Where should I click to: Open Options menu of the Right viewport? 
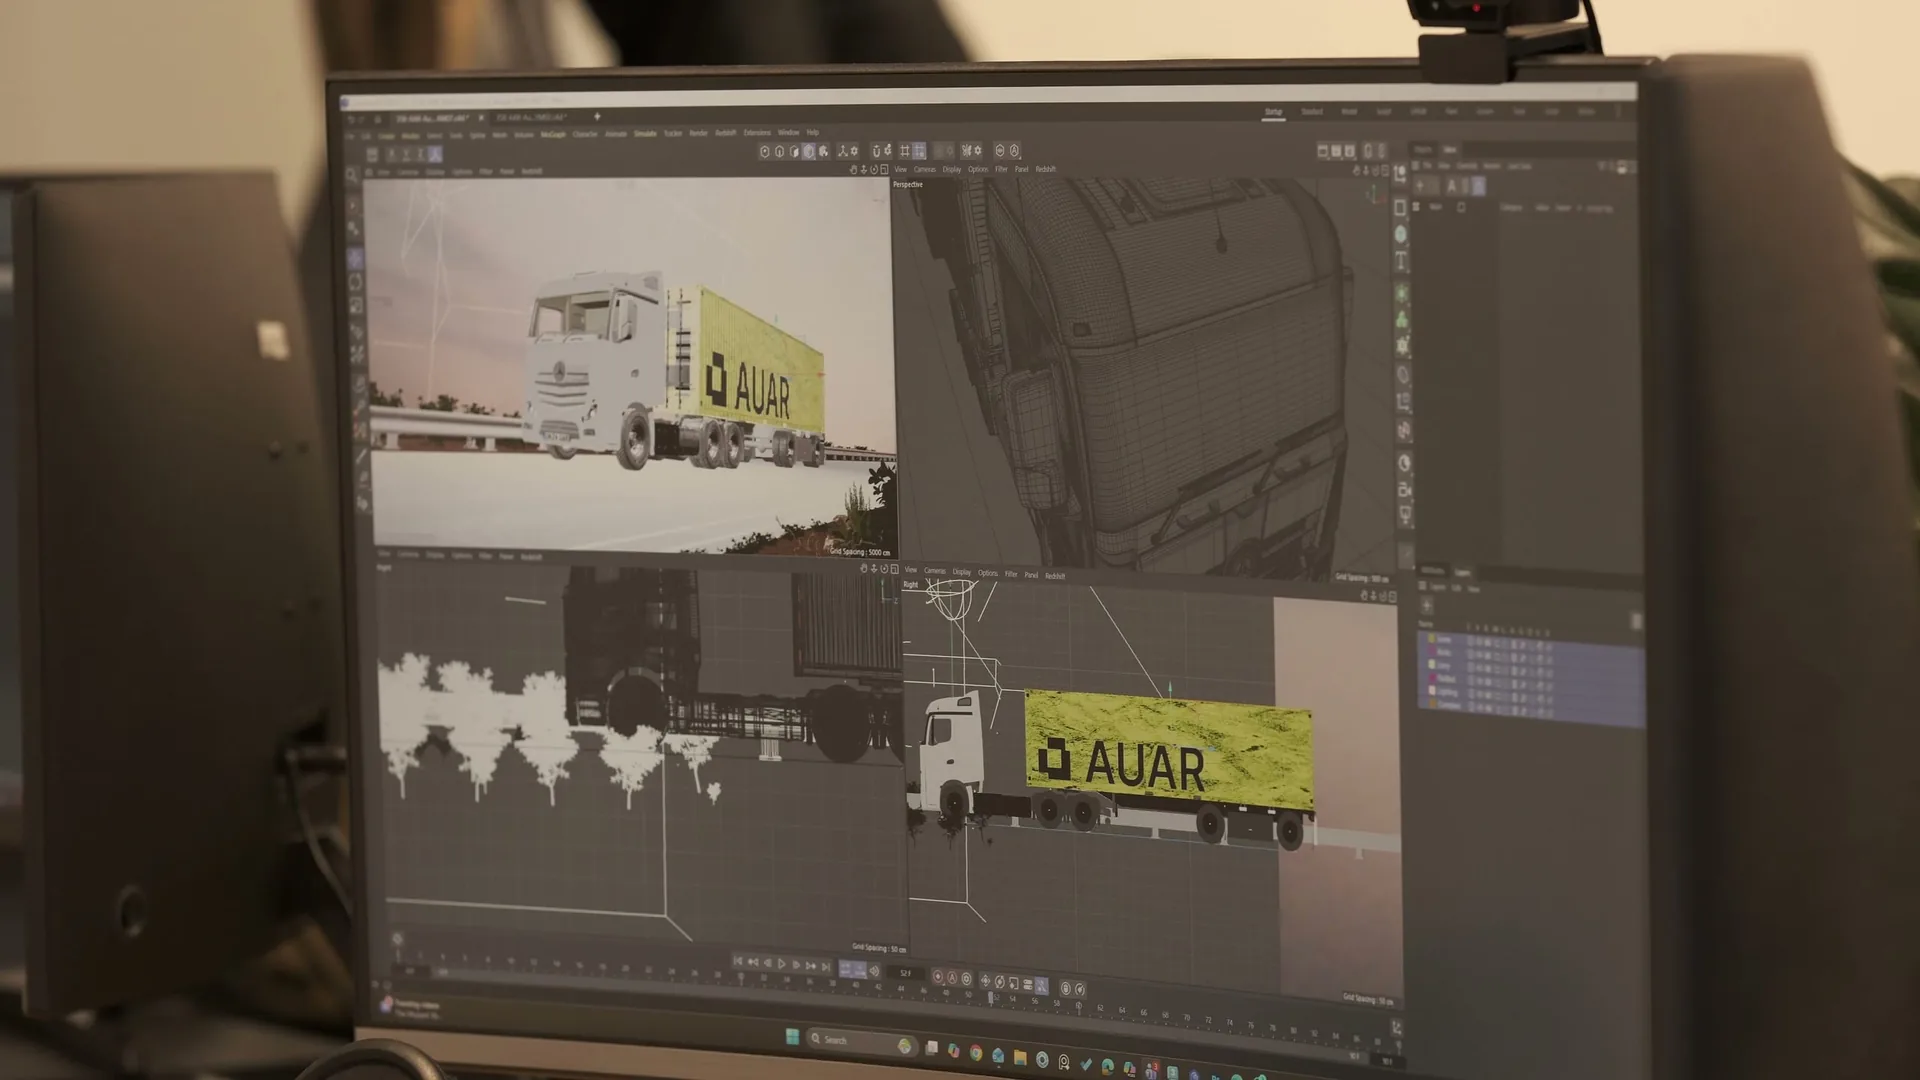pyautogui.click(x=988, y=573)
